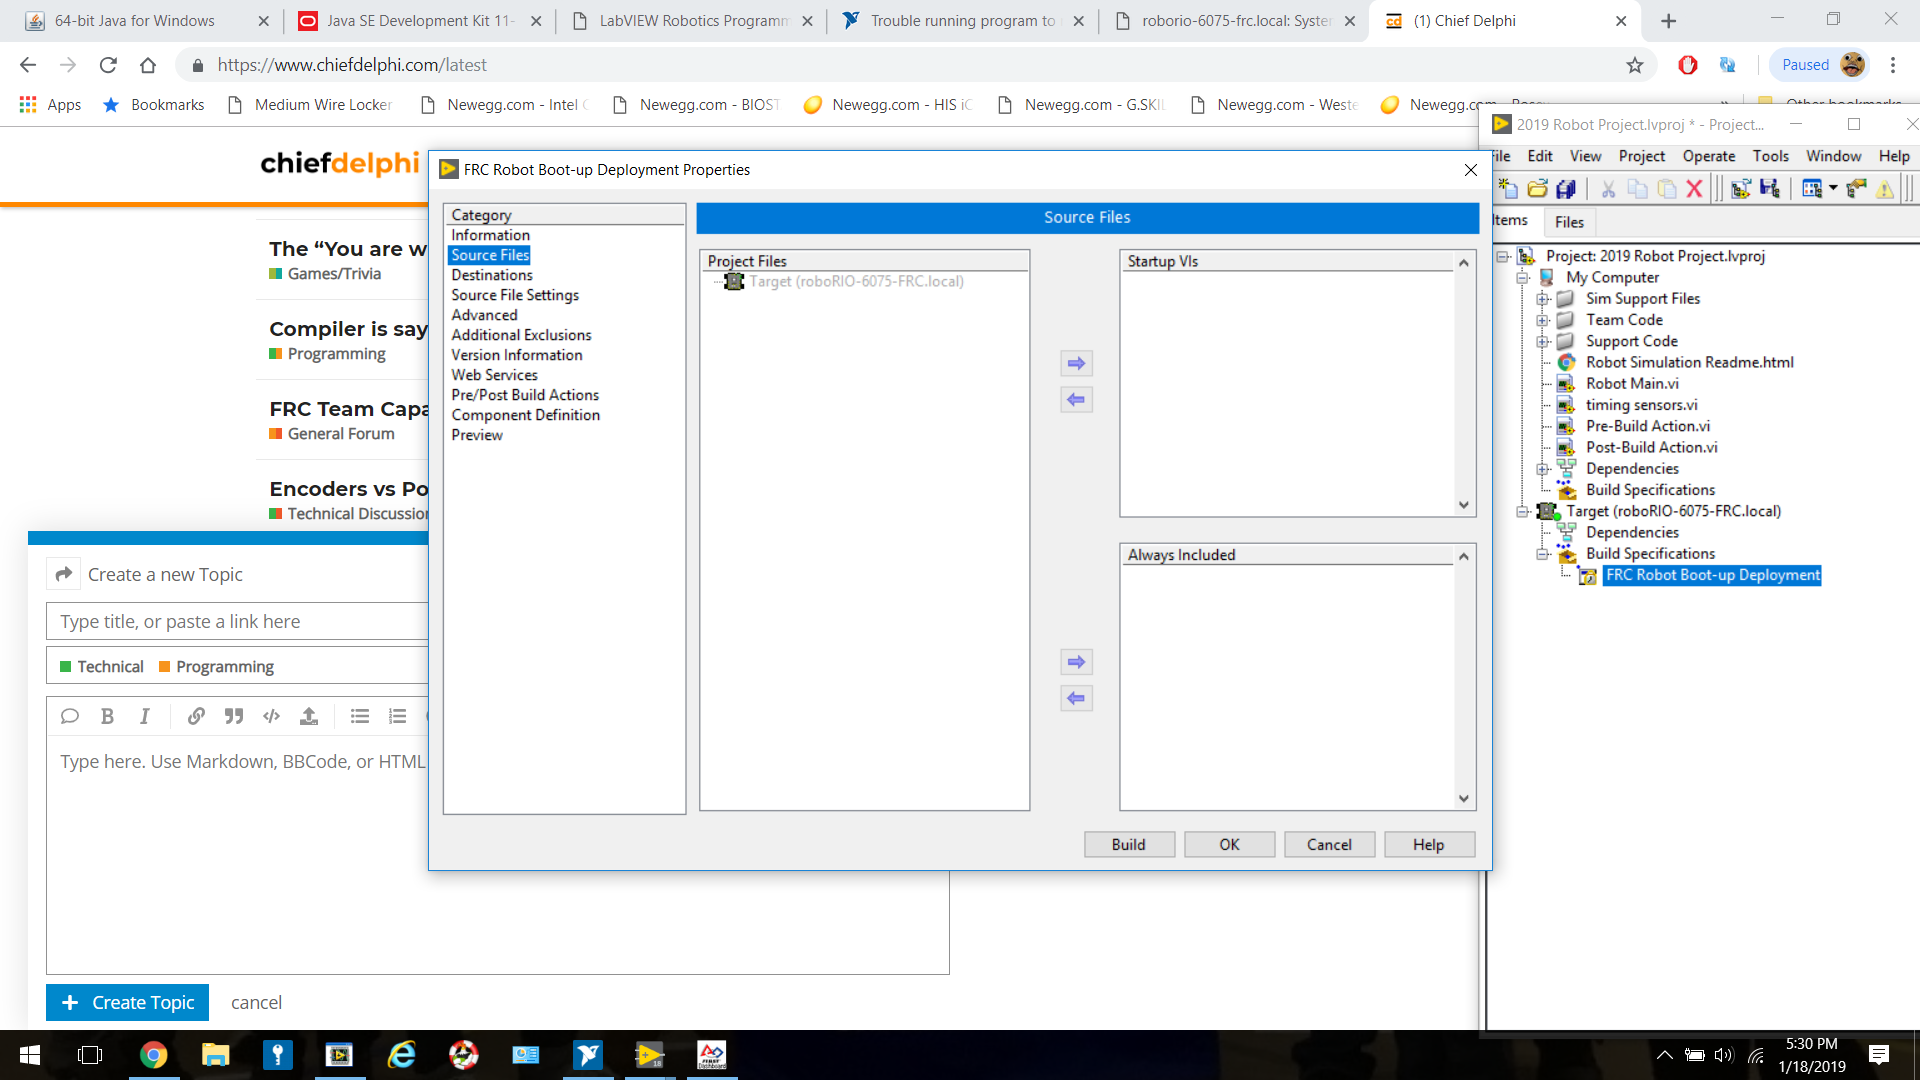Select the Preview category
Viewport: 1920px width, 1080px height.
point(477,435)
